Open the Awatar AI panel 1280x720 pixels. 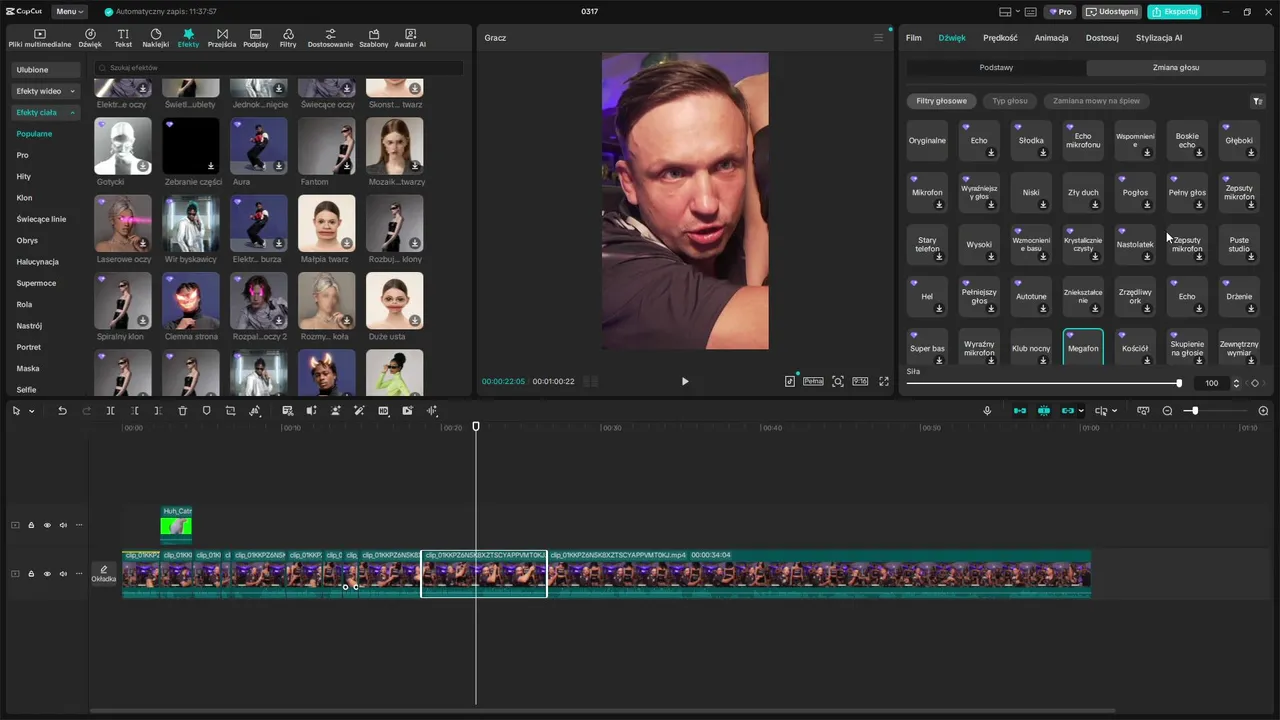[410, 38]
